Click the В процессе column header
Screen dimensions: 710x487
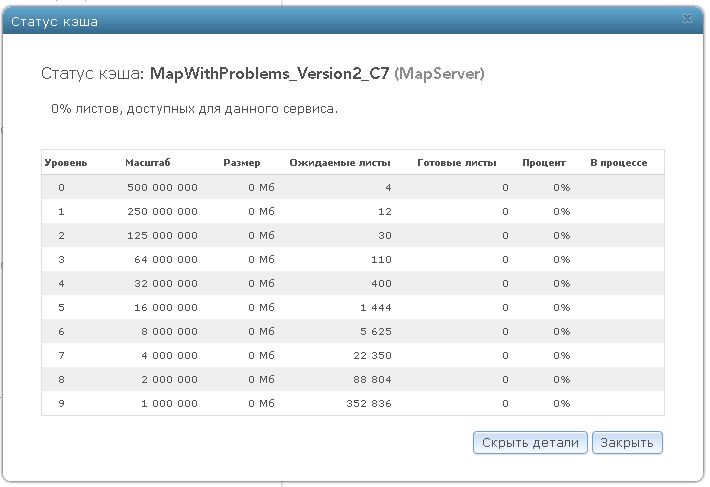[x=619, y=162]
